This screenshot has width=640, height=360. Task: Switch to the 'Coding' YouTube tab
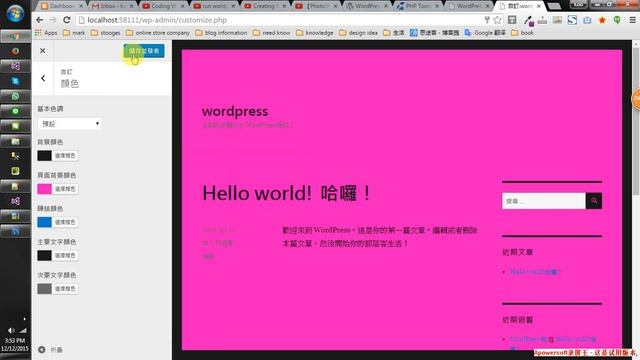[x=162, y=6]
